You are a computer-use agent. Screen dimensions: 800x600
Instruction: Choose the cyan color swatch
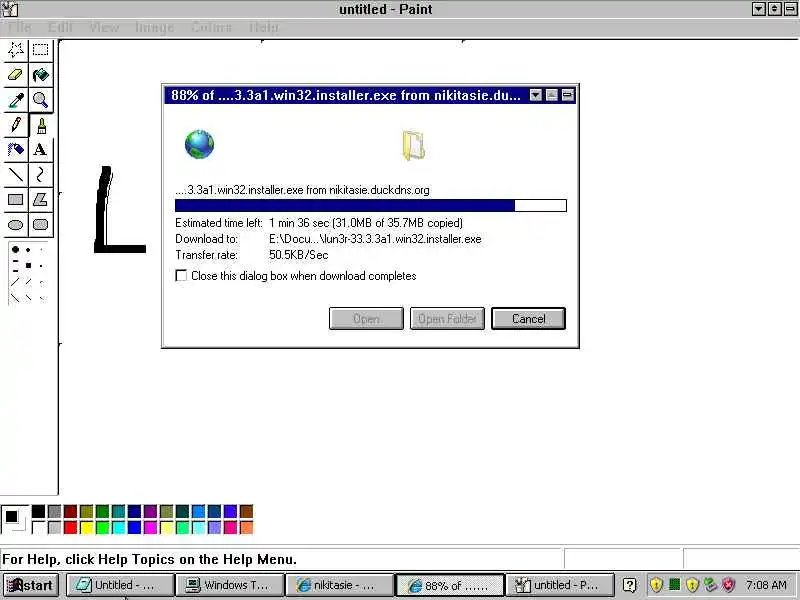[x=118, y=527]
